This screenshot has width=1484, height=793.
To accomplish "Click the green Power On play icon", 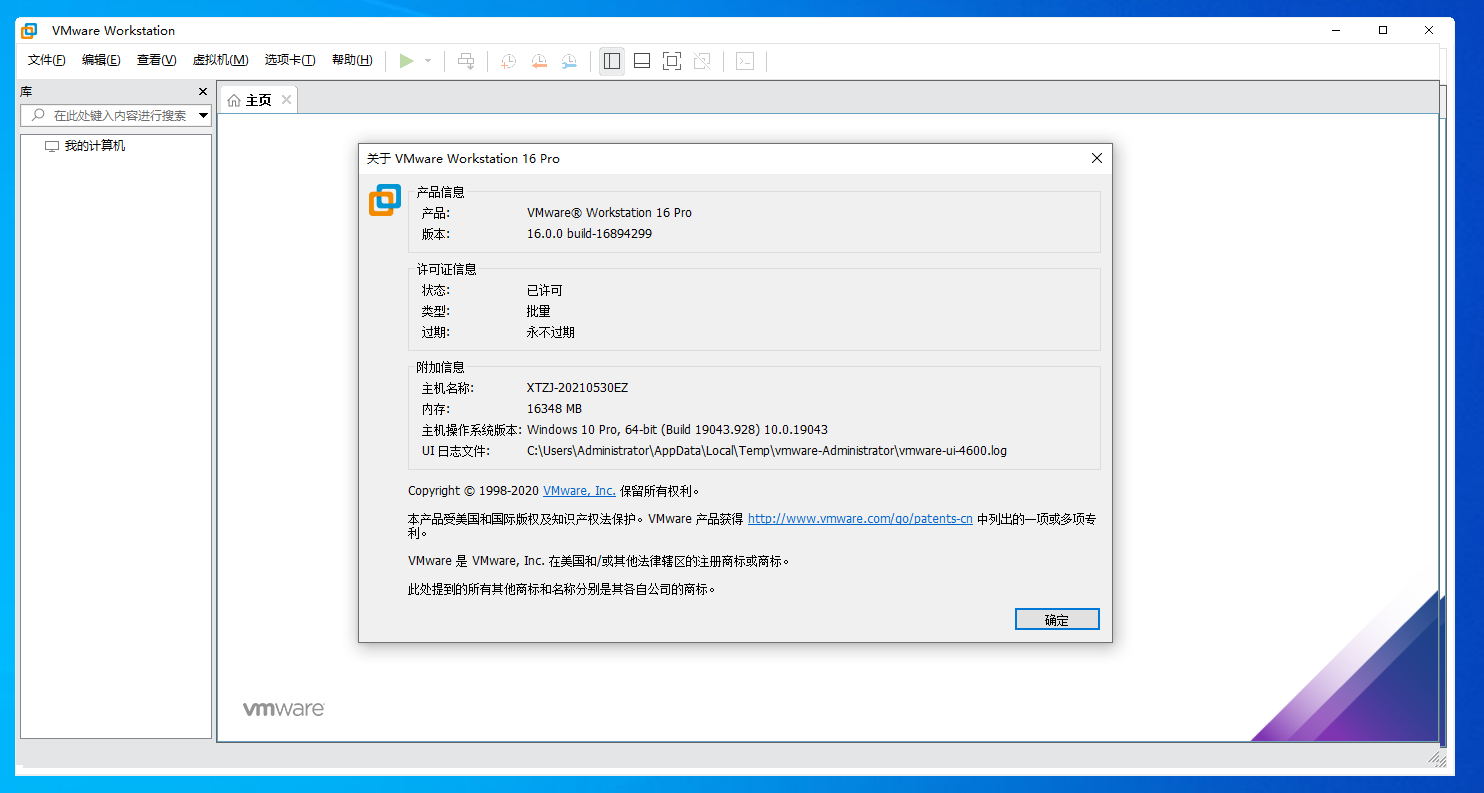I will click(406, 61).
